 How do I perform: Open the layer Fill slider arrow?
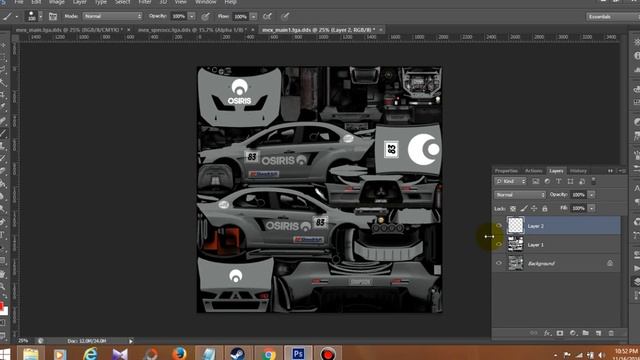[591, 209]
